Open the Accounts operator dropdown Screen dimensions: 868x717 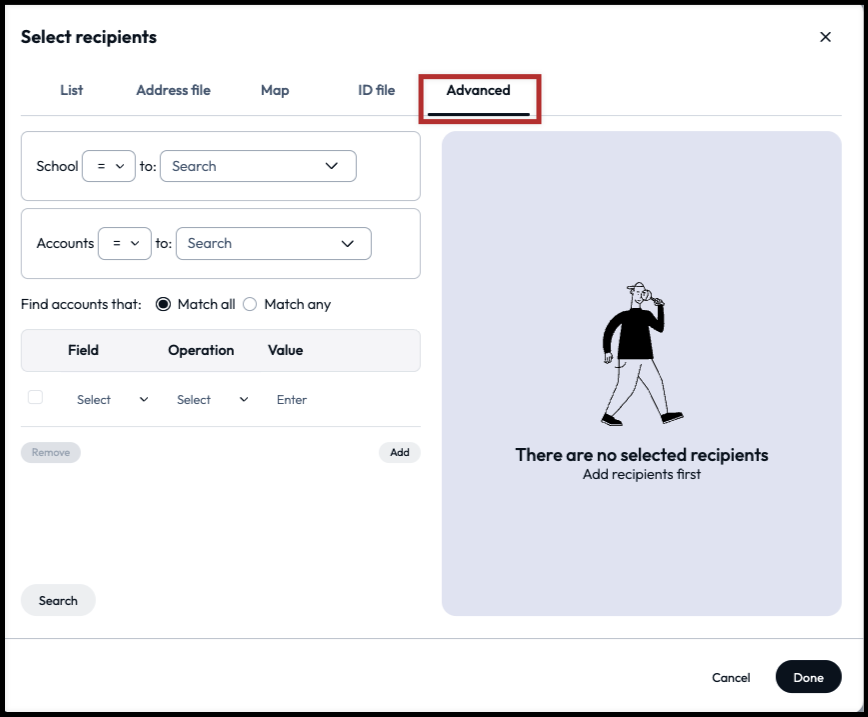(125, 243)
